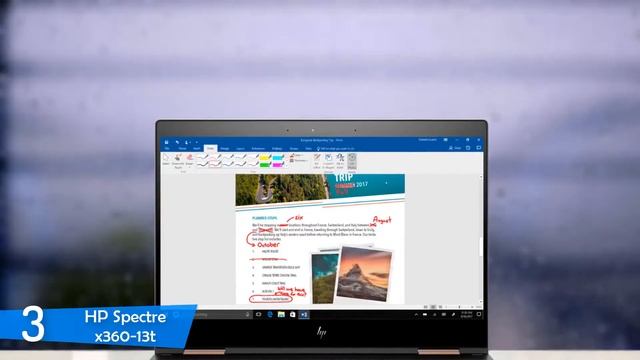This screenshot has height=360, width=640.
Task: Open File Explorer from the taskbar
Action: [x=281, y=315]
